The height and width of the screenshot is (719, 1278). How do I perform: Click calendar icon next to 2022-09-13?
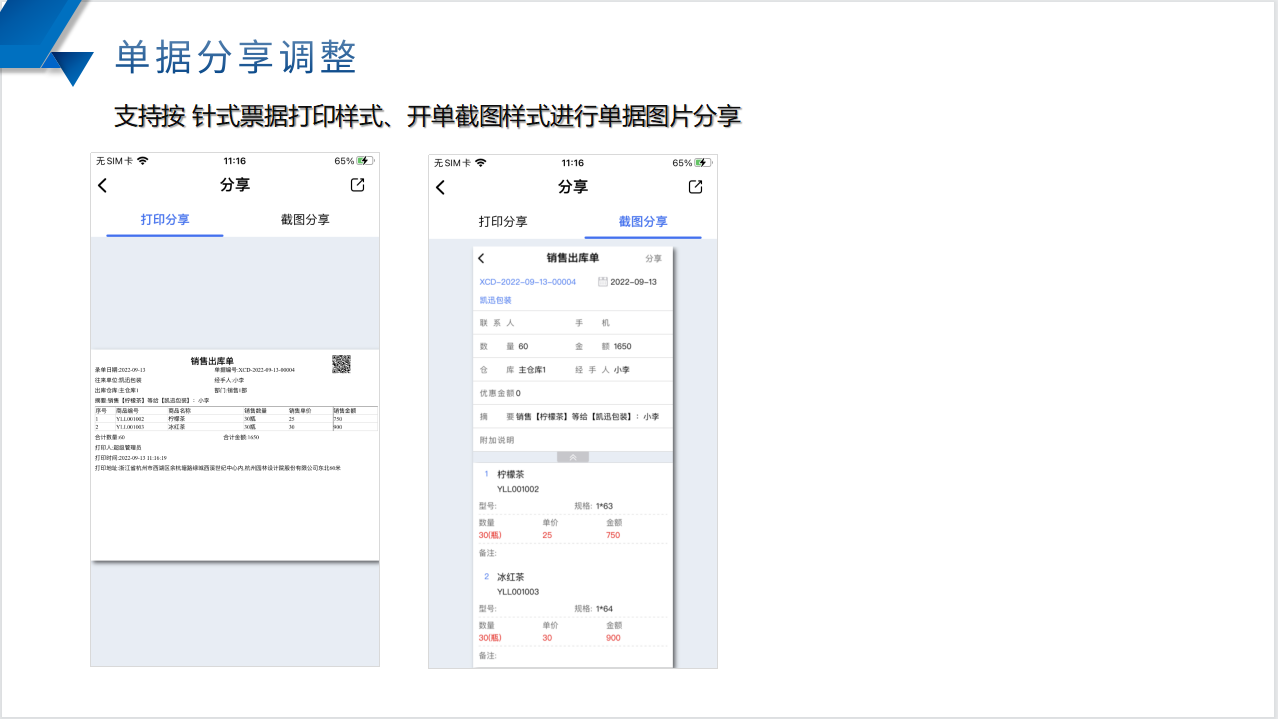602,282
